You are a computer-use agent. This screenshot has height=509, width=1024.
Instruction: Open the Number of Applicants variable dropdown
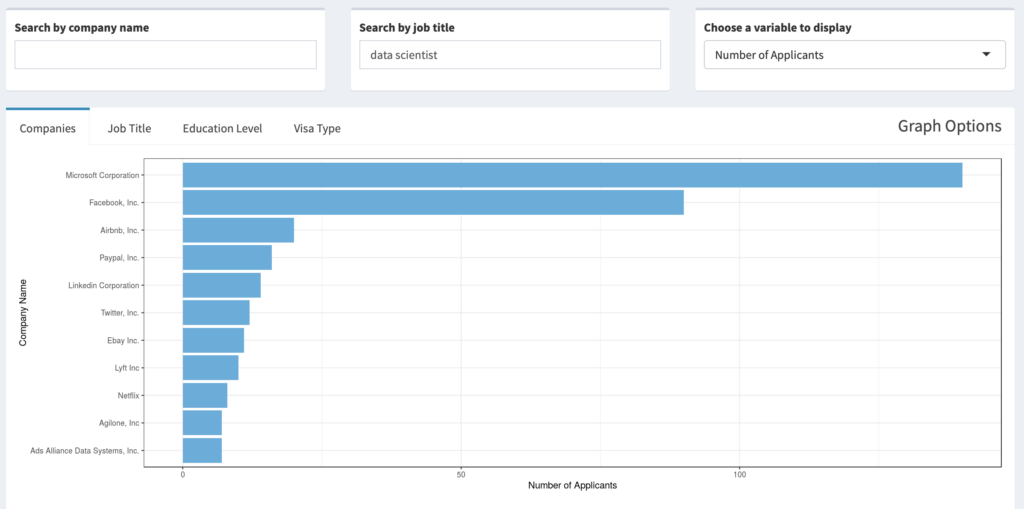(x=855, y=55)
